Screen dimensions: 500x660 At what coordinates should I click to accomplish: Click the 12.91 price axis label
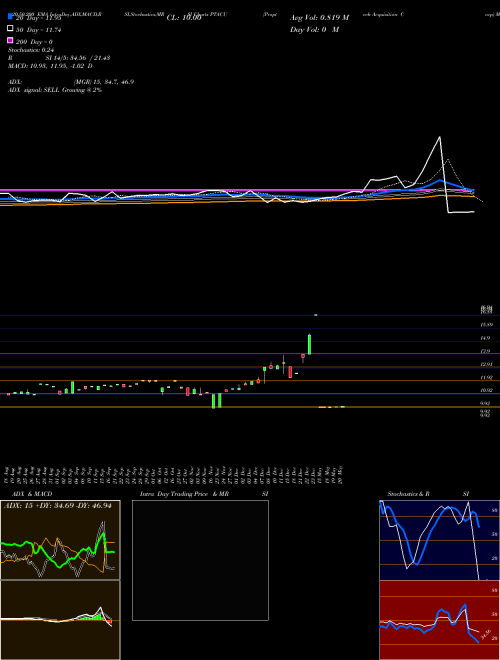(486, 364)
